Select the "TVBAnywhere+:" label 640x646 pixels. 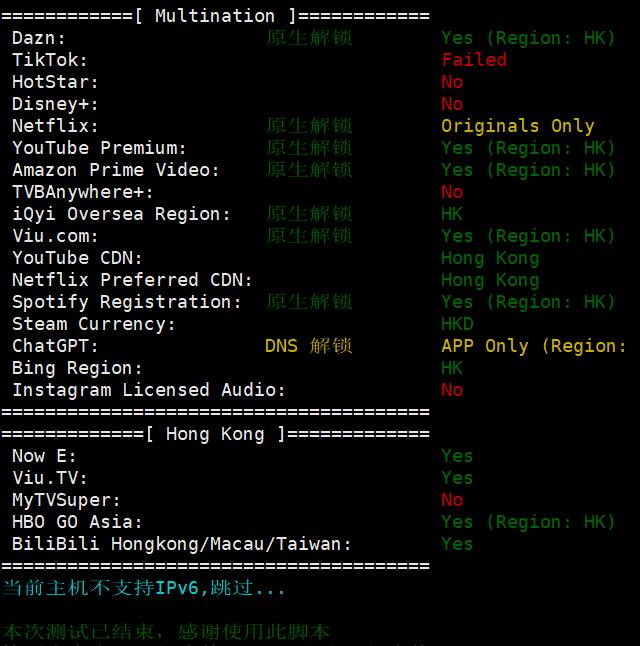click(x=83, y=192)
